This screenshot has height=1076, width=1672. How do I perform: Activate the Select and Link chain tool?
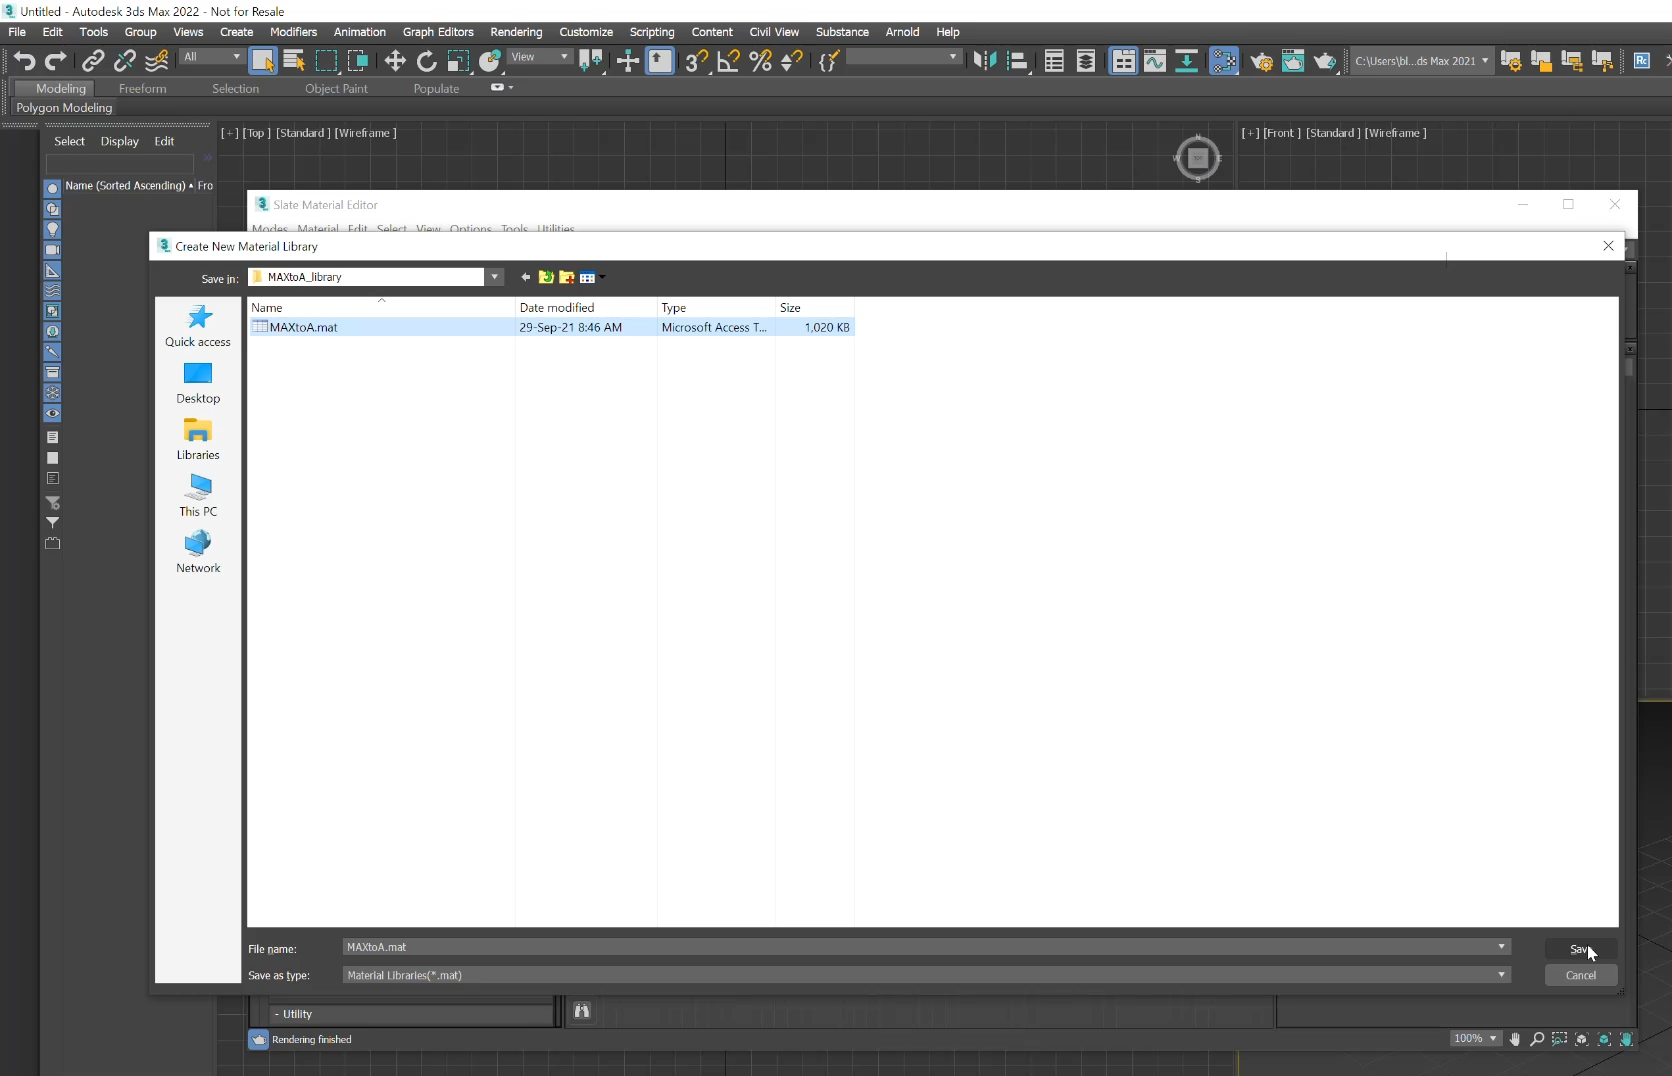(x=93, y=61)
